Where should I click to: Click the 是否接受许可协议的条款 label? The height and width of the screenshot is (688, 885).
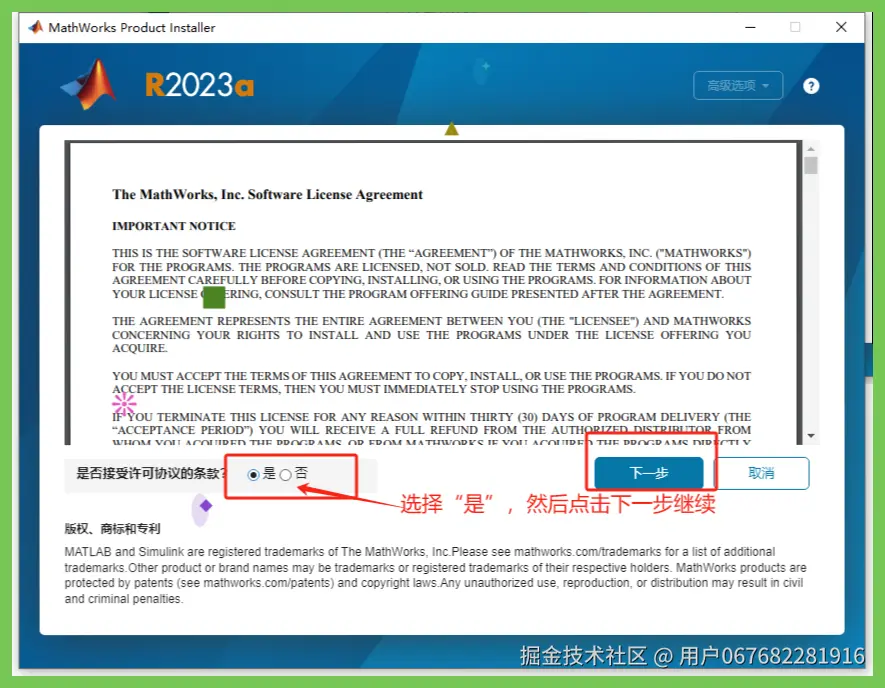point(151,474)
